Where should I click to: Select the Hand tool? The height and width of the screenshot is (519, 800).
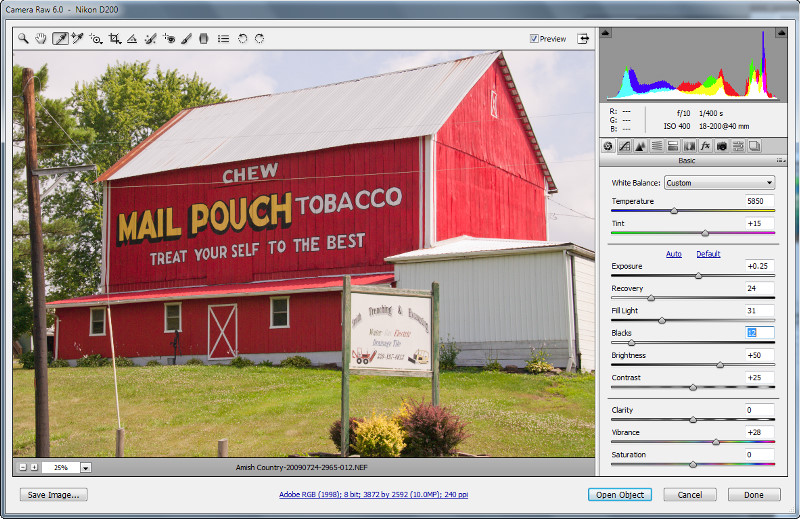click(x=41, y=38)
